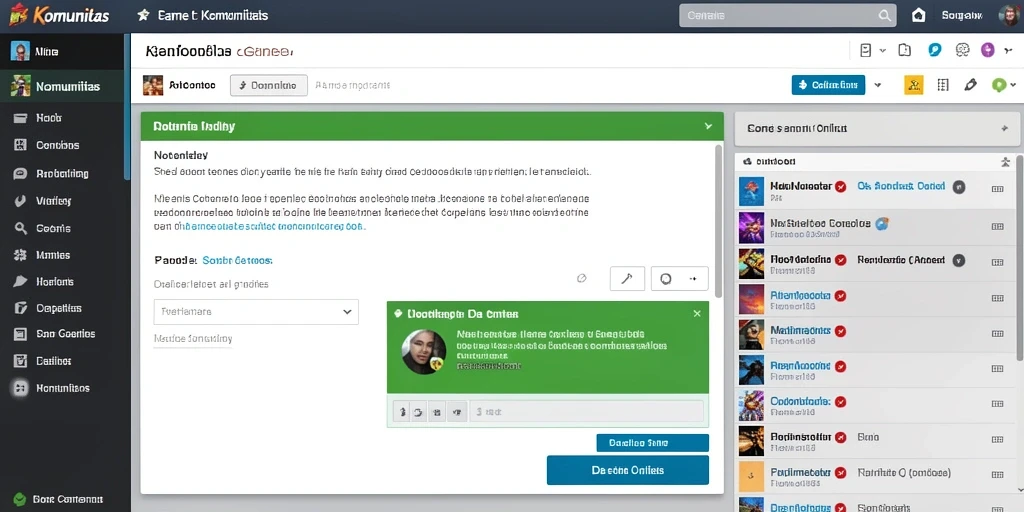Open the 'Ok Sonohest Ooriod' link in the right list
The image size is (1024, 512).
(x=901, y=186)
